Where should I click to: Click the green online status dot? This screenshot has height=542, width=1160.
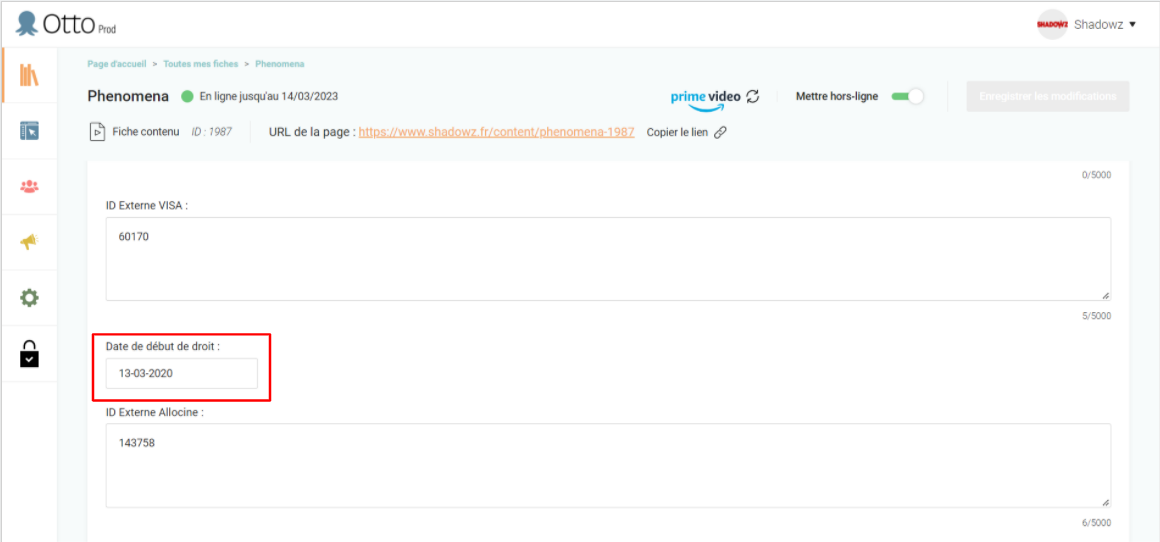[187, 96]
